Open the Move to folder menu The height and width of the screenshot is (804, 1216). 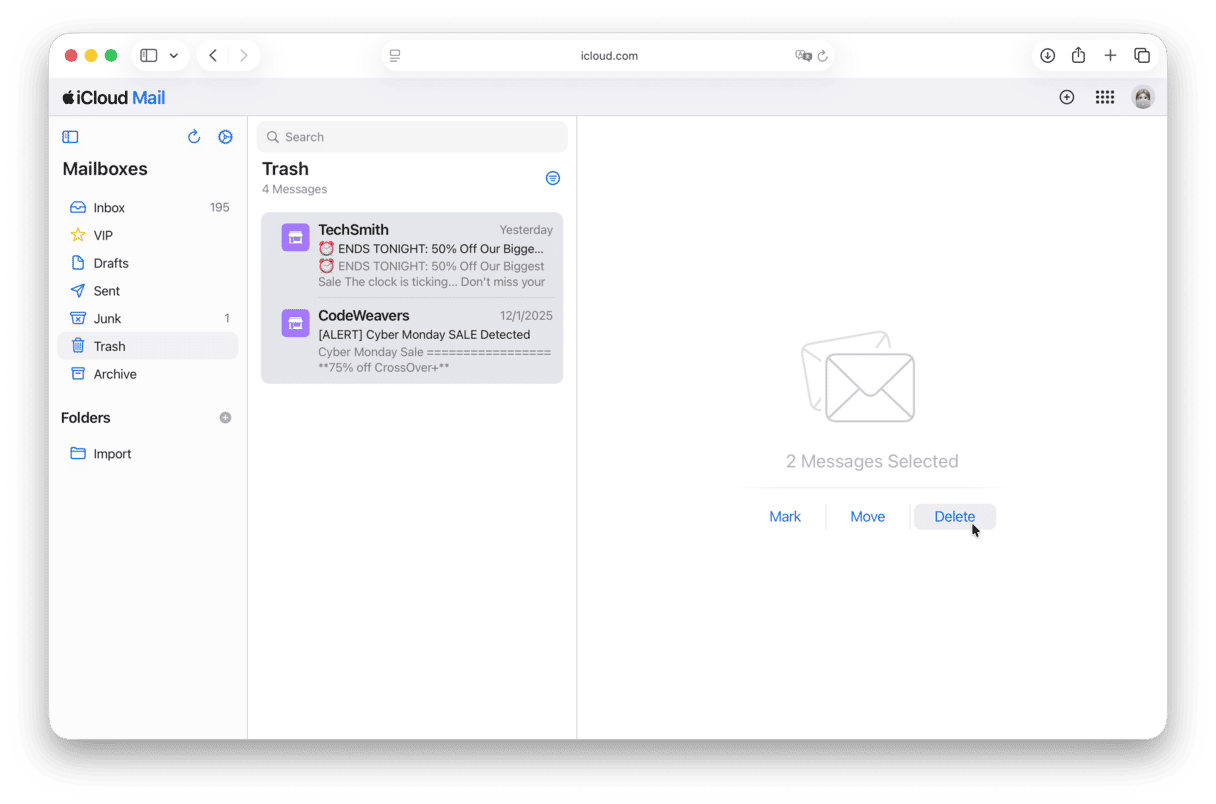point(867,517)
